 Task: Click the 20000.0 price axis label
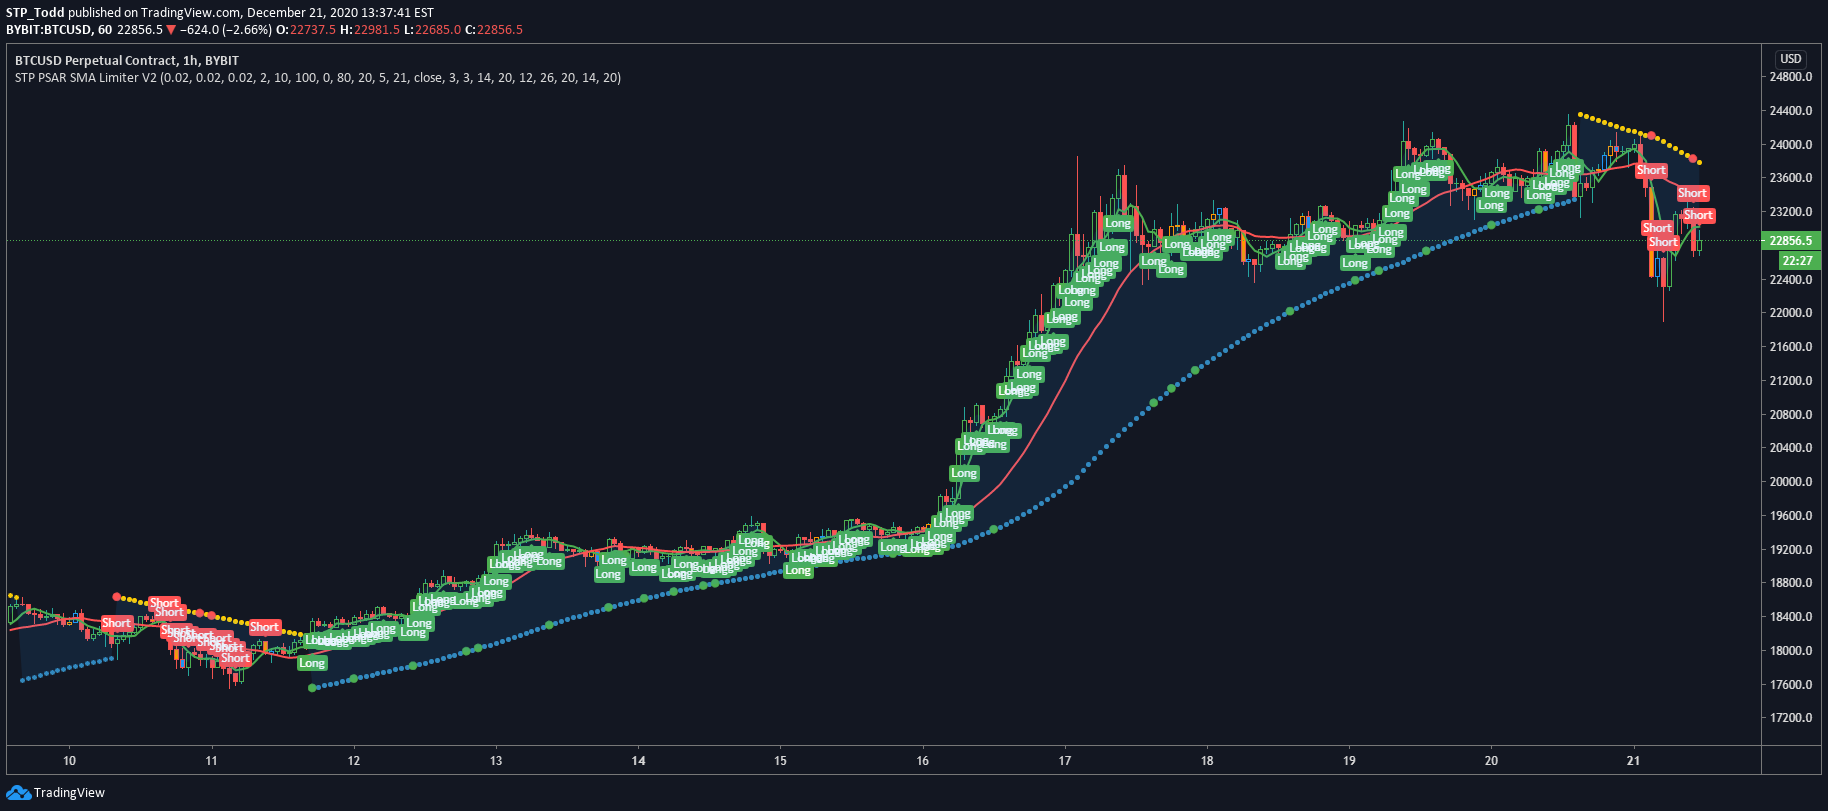point(1791,482)
